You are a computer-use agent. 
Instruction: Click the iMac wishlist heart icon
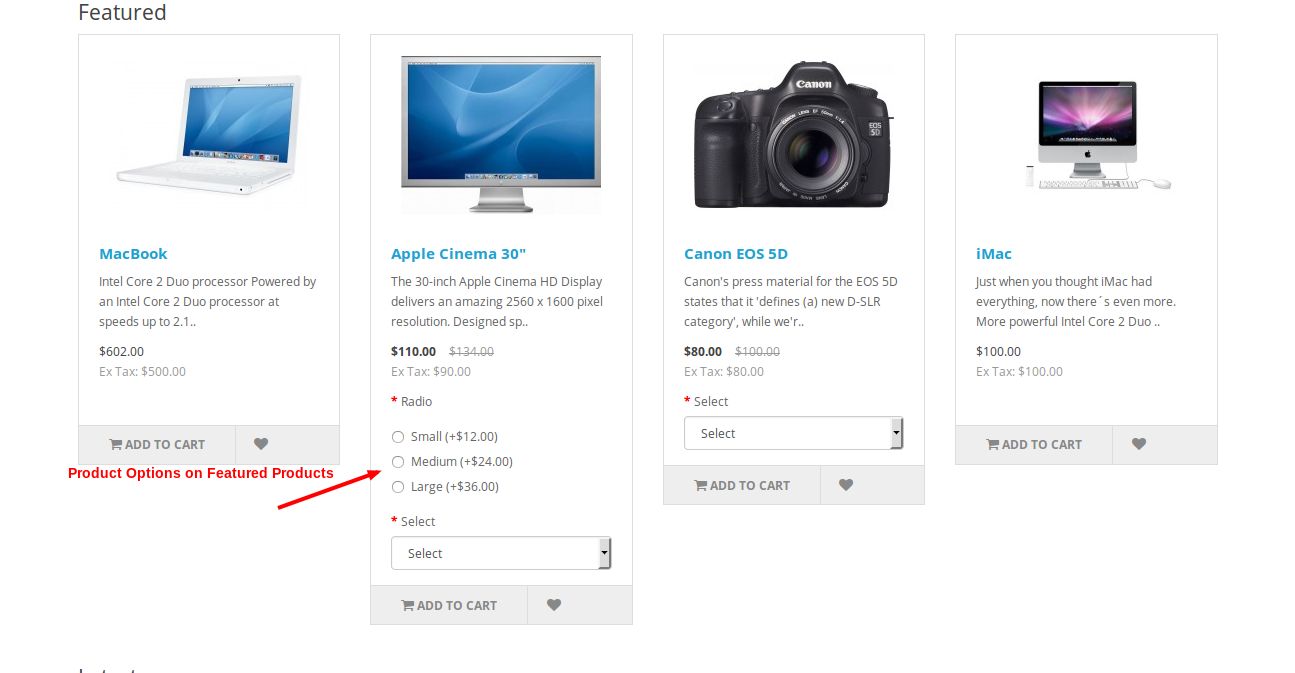pyautogui.click(x=1139, y=444)
